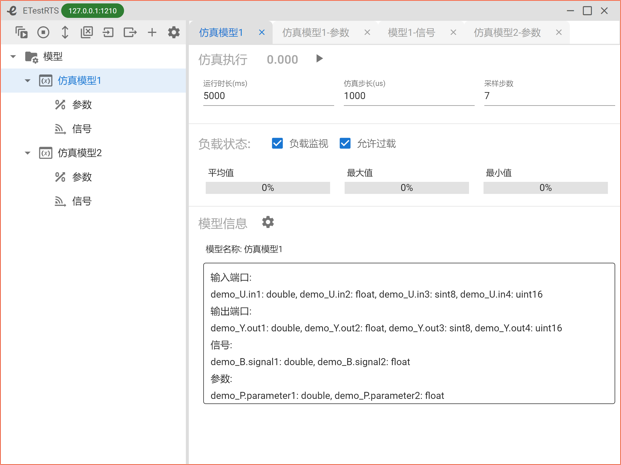Click the 运行时长(ms) input field
This screenshot has height=465, width=621.
click(x=269, y=96)
